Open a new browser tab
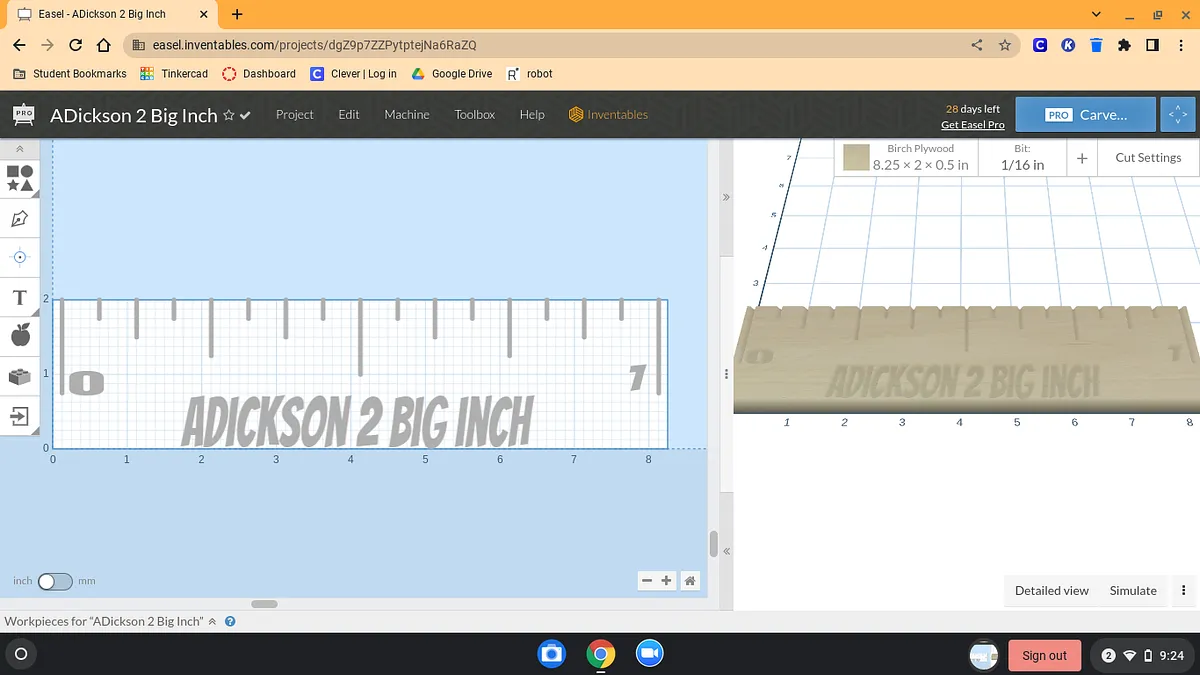Screen dimensions: 1200x675 [237, 15]
